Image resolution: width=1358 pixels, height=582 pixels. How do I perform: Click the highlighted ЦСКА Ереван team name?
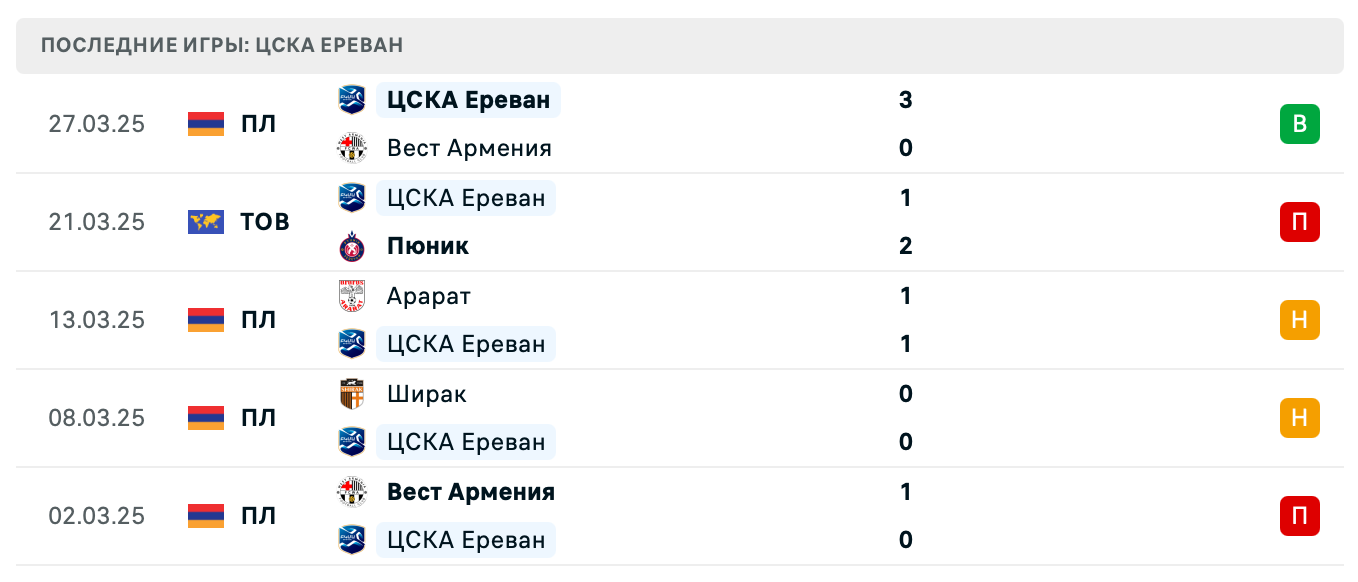click(468, 100)
